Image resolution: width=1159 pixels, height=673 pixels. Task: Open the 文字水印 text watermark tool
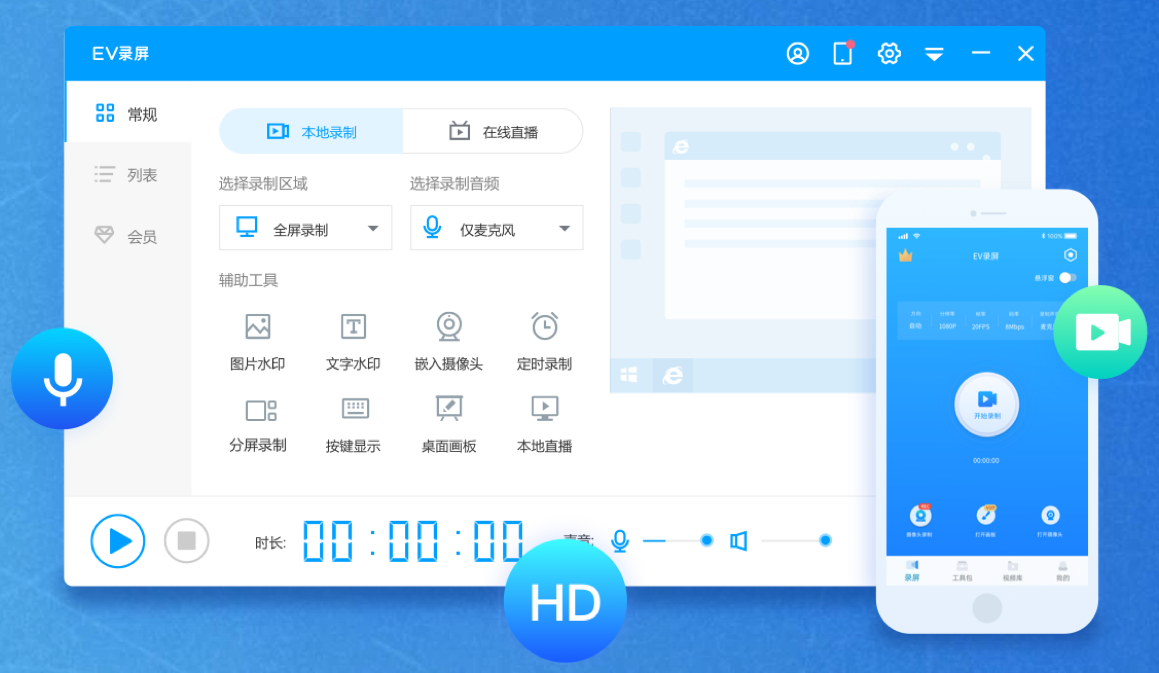point(353,342)
